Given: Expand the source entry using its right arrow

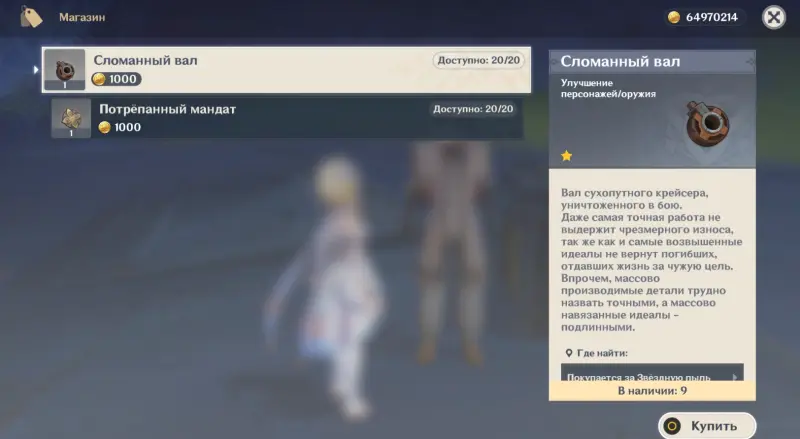Looking at the screenshot, I should coord(736,377).
